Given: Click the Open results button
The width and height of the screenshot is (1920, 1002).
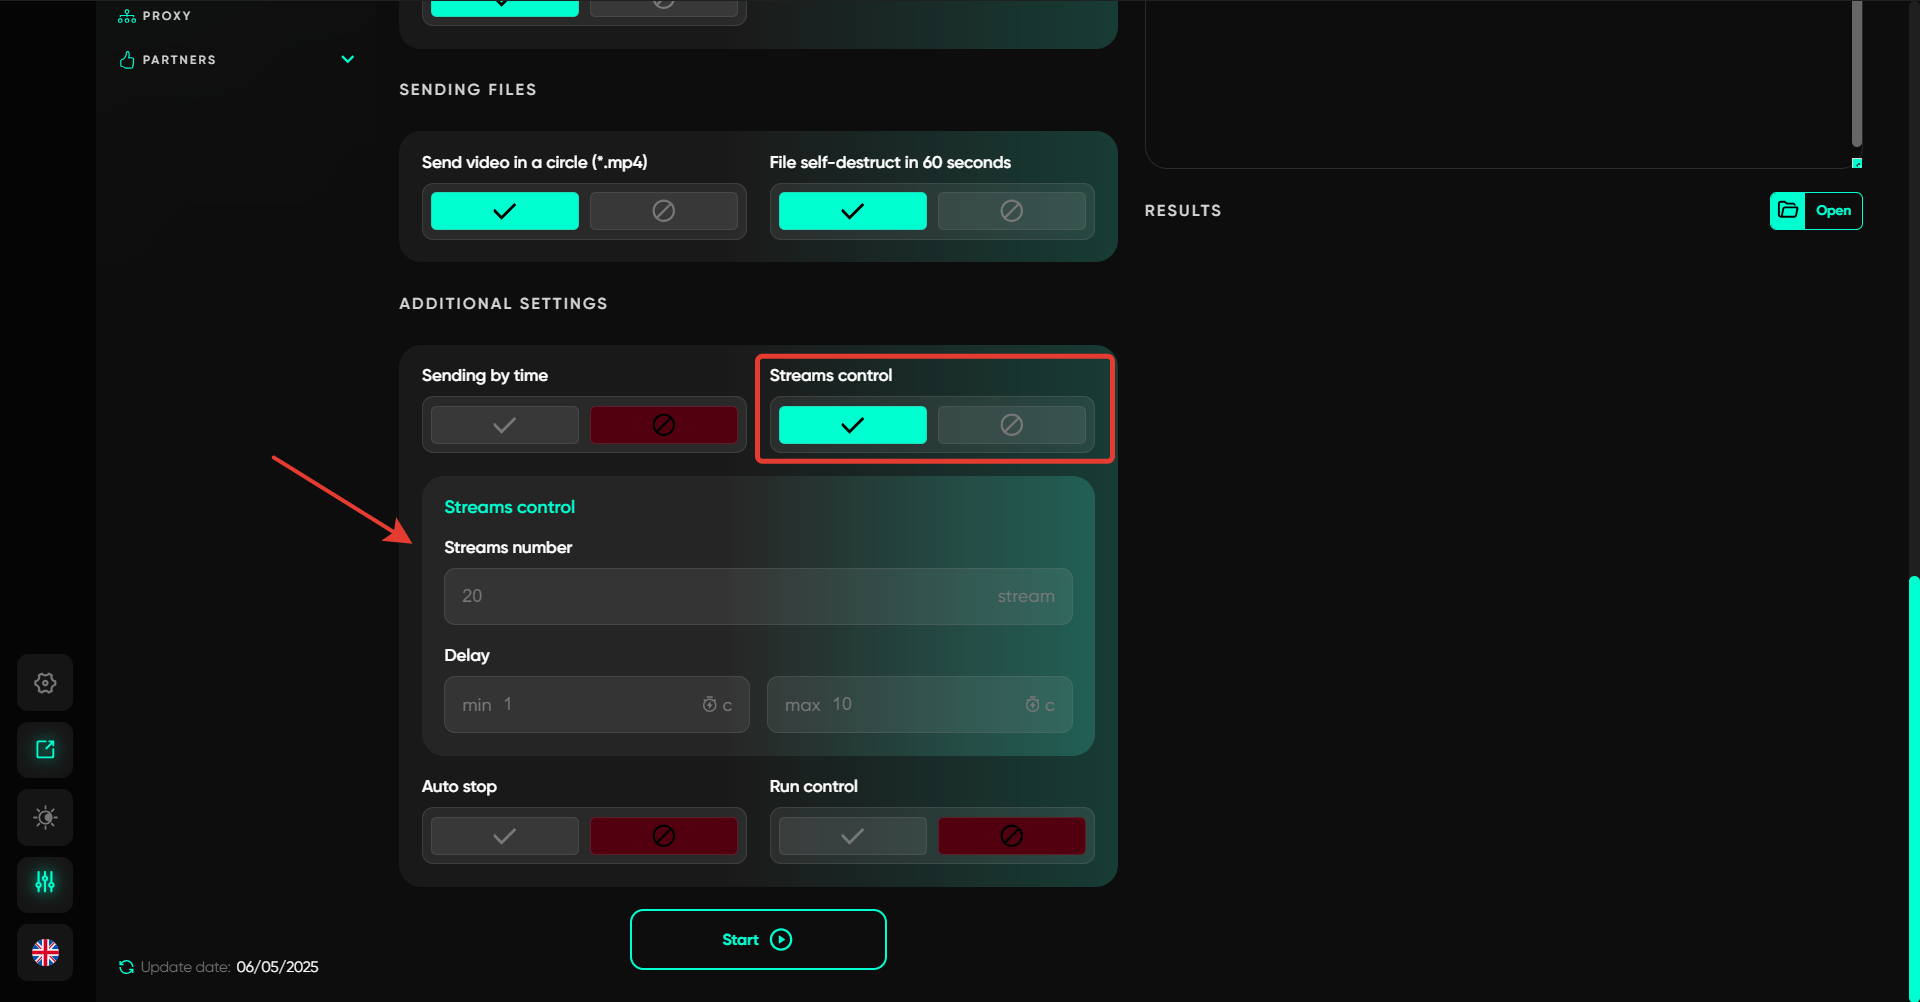Looking at the screenshot, I should (x=1816, y=211).
